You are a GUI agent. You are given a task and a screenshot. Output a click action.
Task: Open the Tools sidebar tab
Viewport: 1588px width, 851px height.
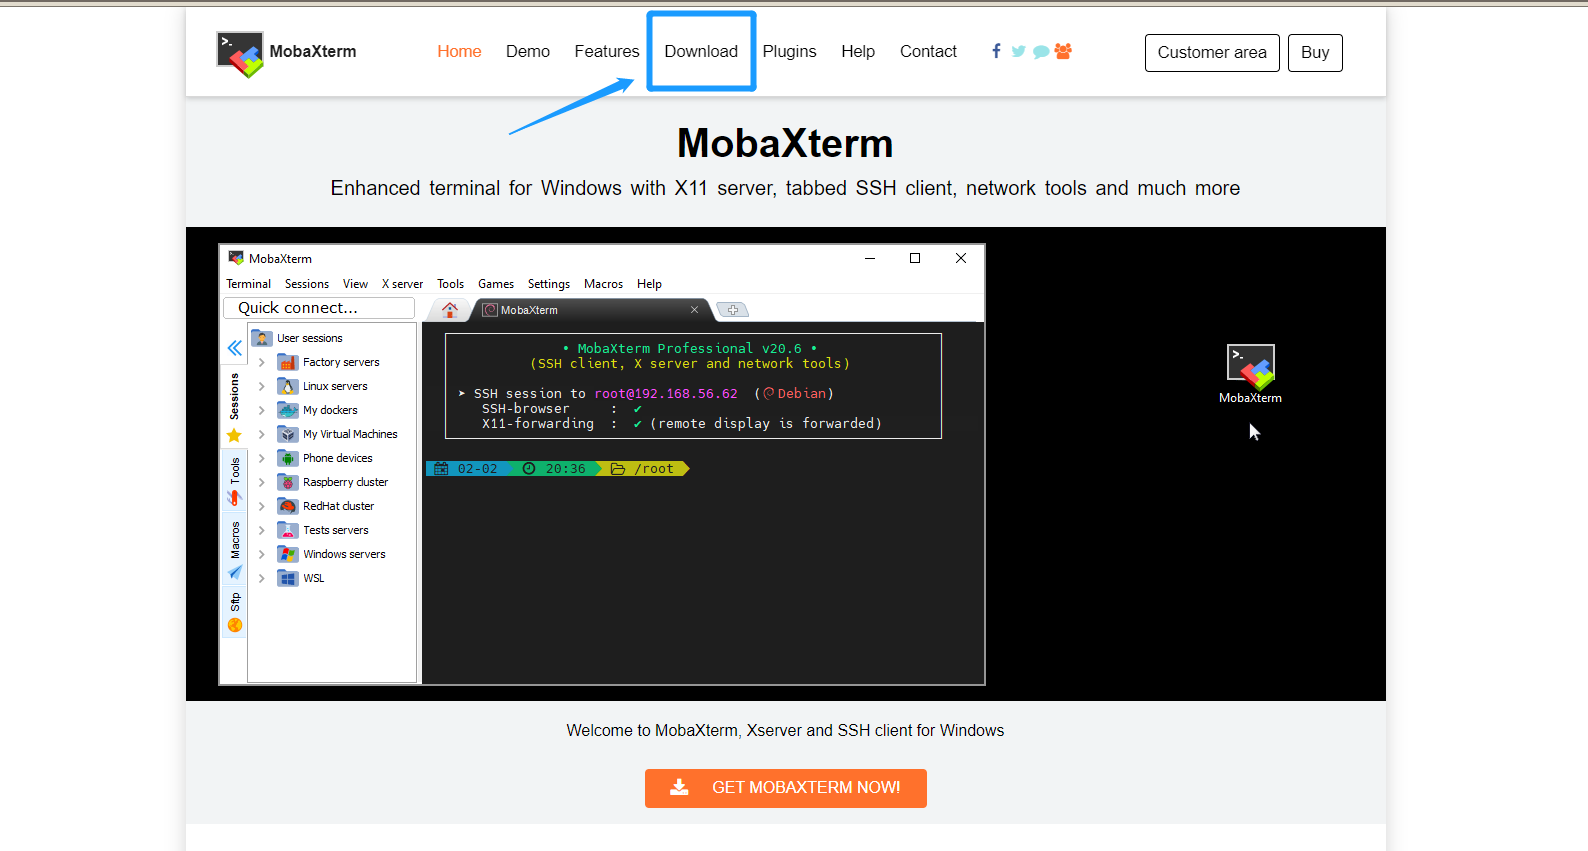tap(234, 481)
